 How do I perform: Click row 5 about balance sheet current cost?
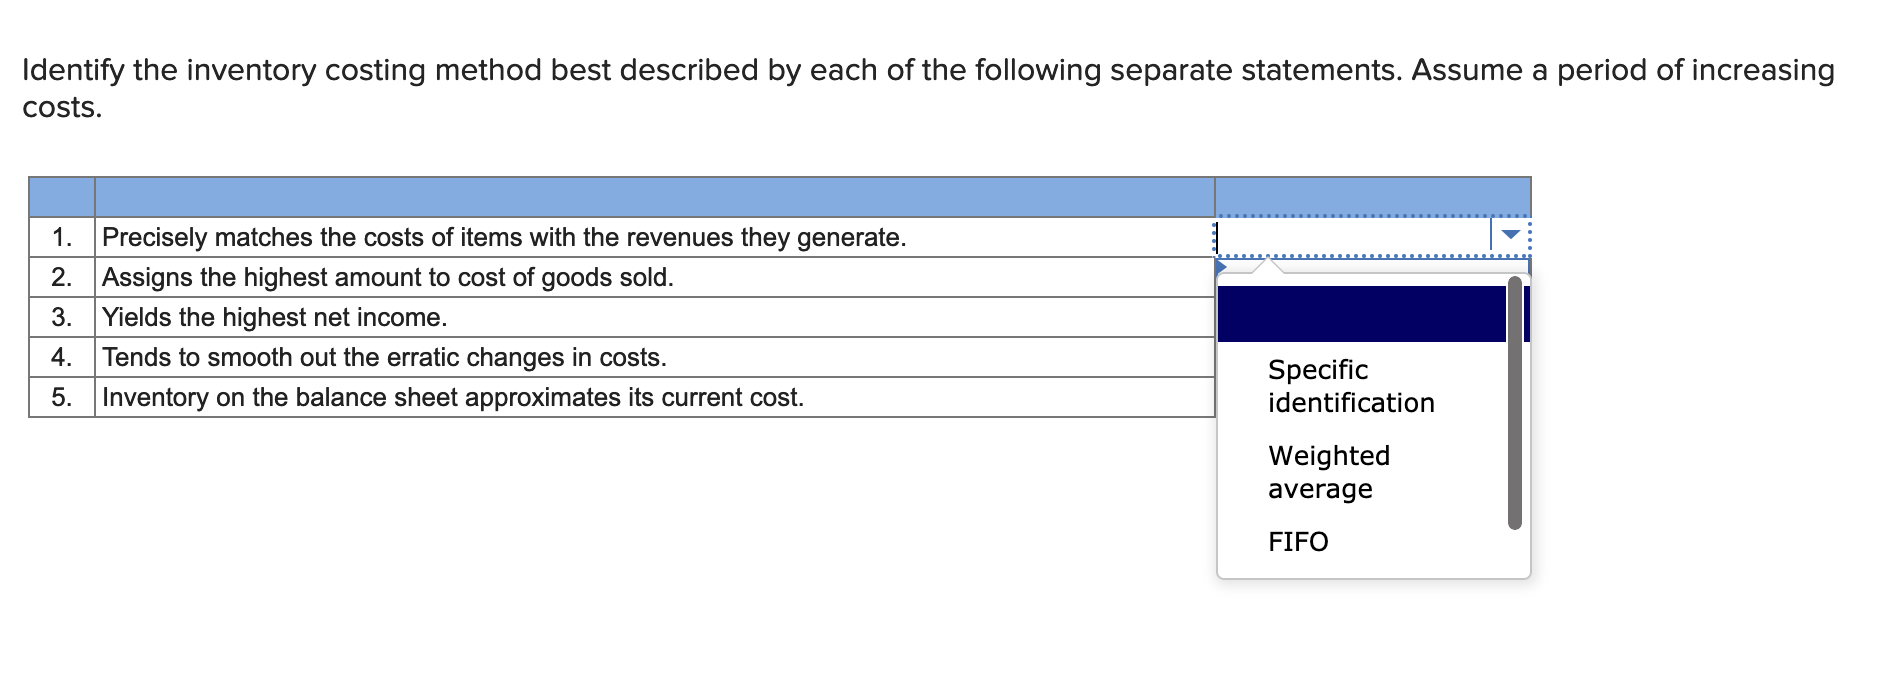(450, 398)
